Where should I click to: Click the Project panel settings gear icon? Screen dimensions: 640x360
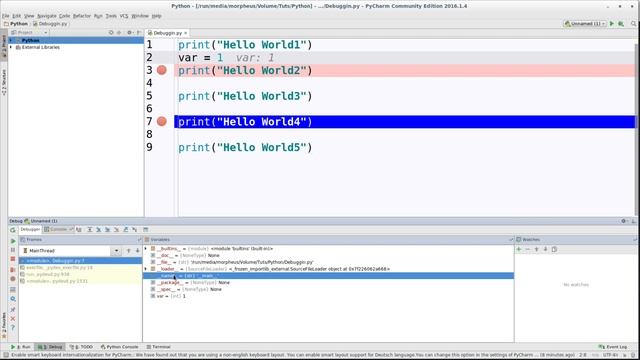pos(130,33)
